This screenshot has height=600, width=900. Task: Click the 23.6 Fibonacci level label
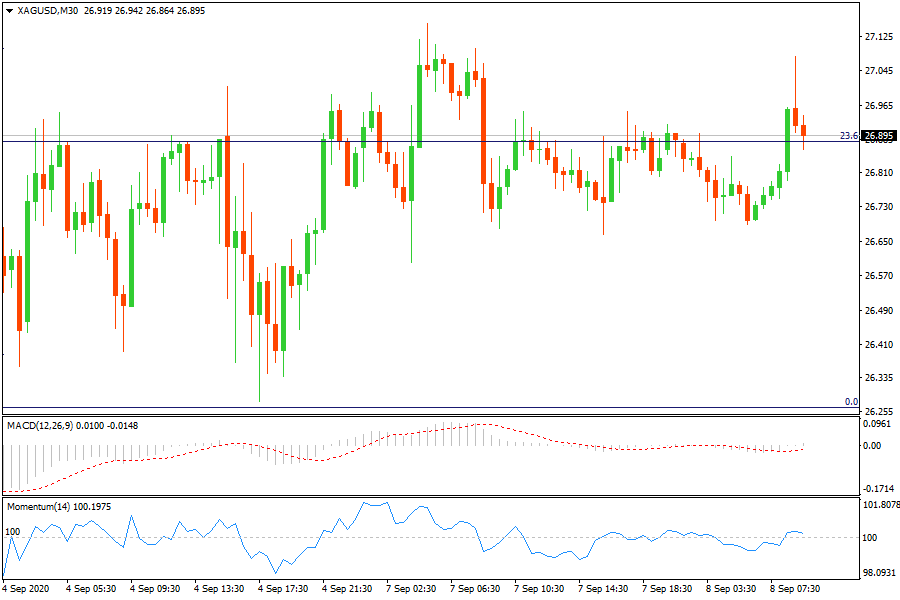click(846, 135)
